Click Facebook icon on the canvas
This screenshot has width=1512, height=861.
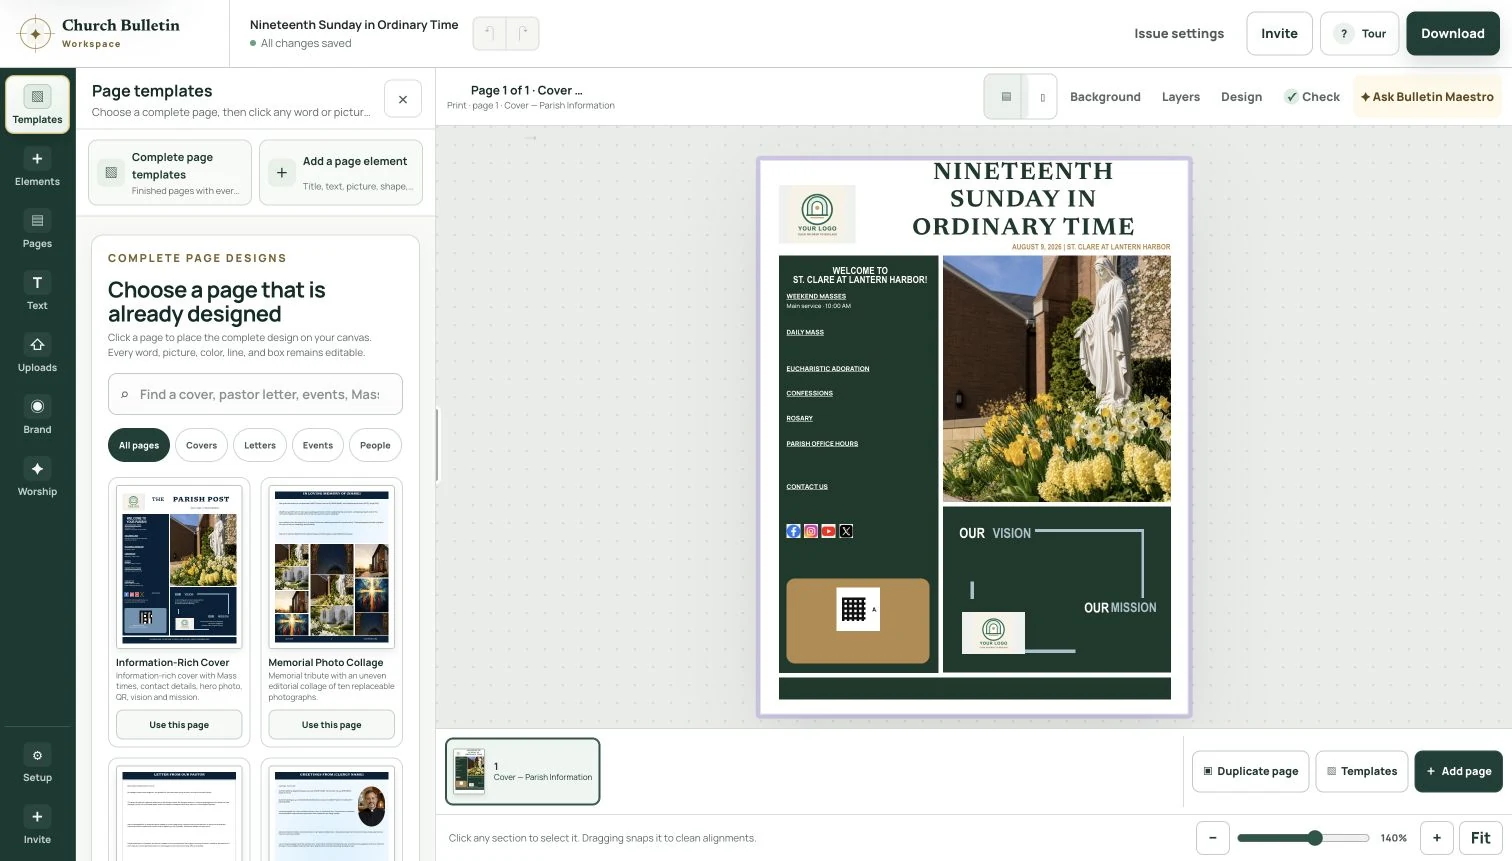793,531
